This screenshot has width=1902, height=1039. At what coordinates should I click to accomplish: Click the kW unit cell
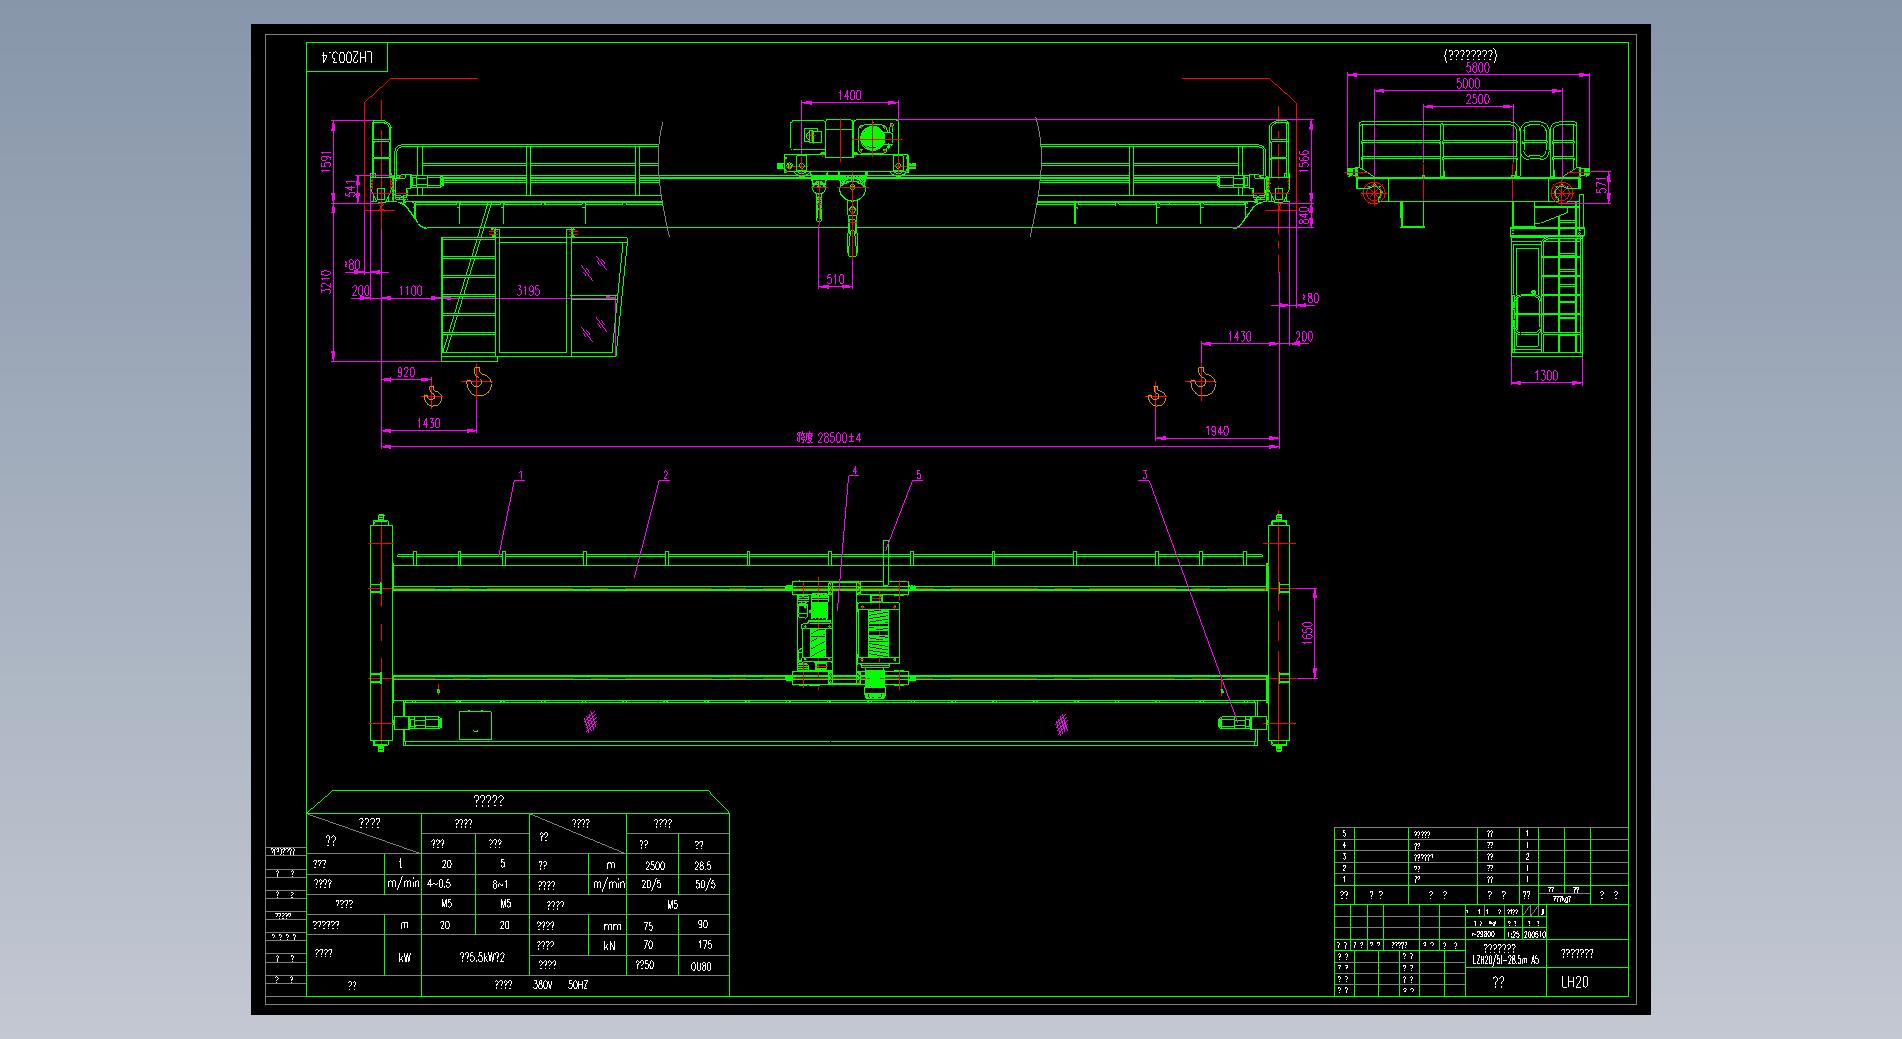pyautogui.click(x=404, y=958)
